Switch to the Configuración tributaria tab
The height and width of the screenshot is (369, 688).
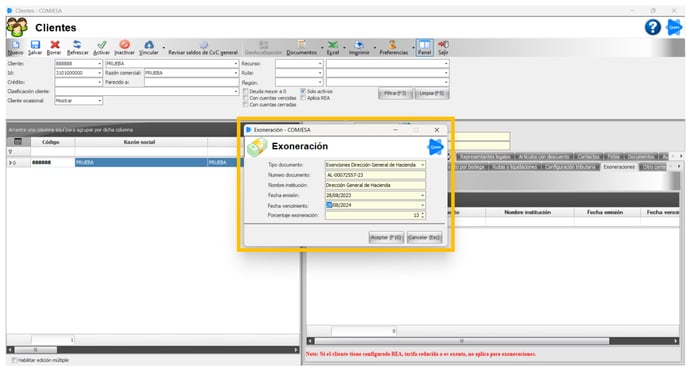570,167
